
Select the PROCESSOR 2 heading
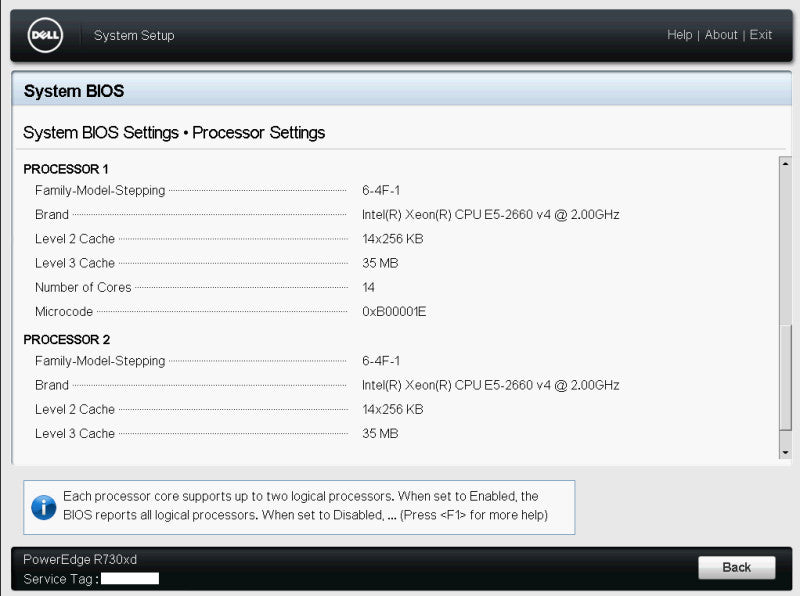(67, 339)
